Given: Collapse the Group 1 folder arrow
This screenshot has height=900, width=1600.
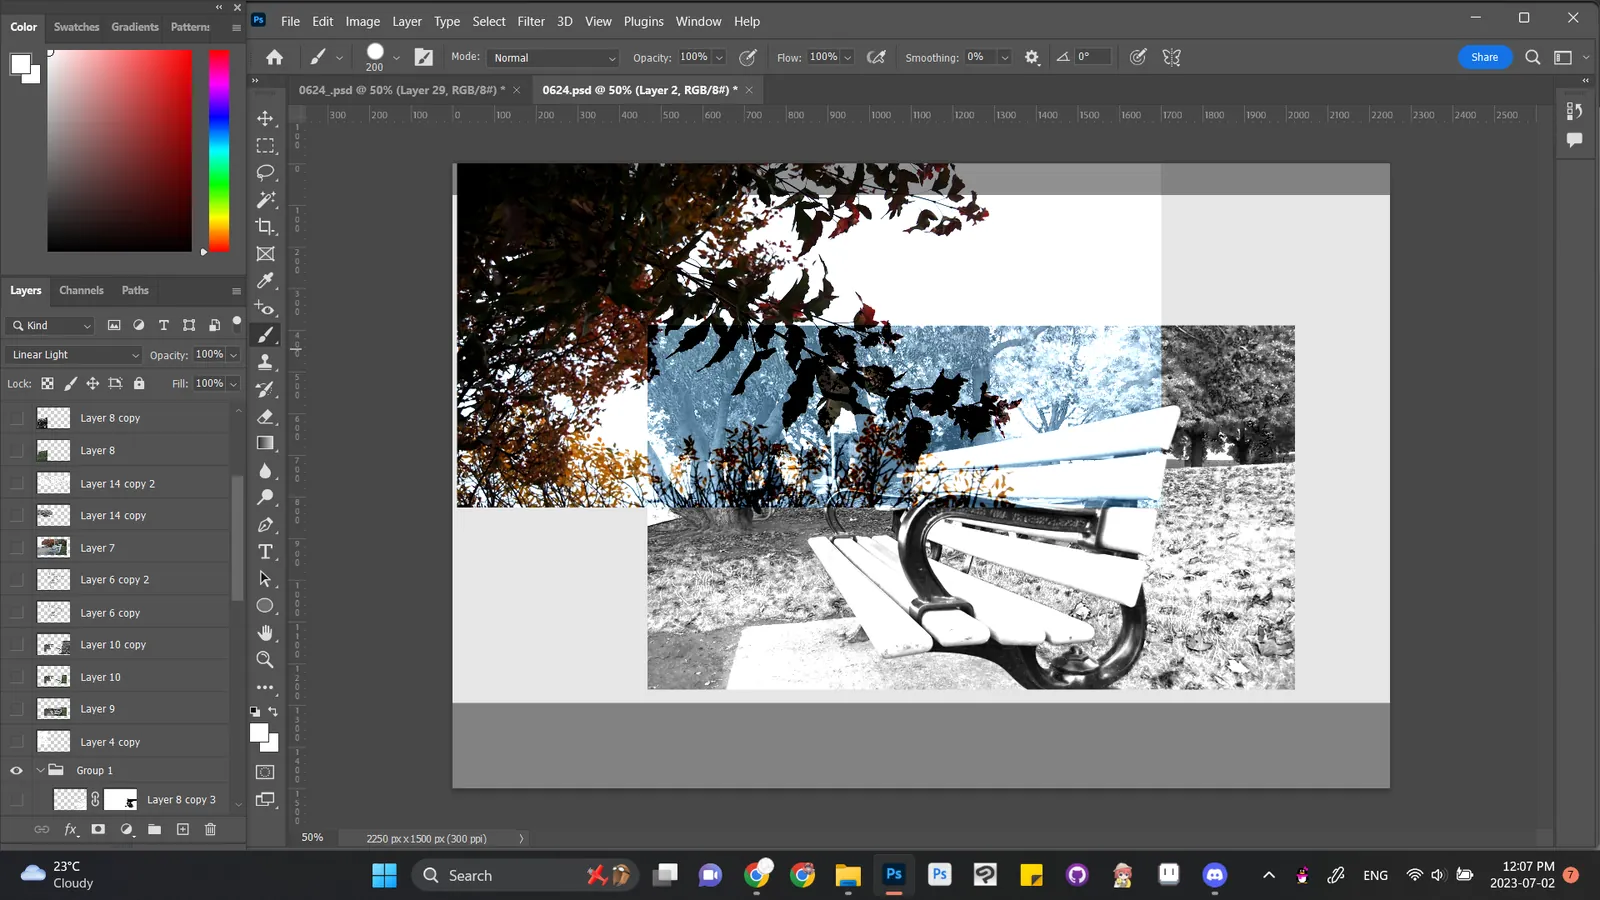Looking at the screenshot, I should pos(41,771).
